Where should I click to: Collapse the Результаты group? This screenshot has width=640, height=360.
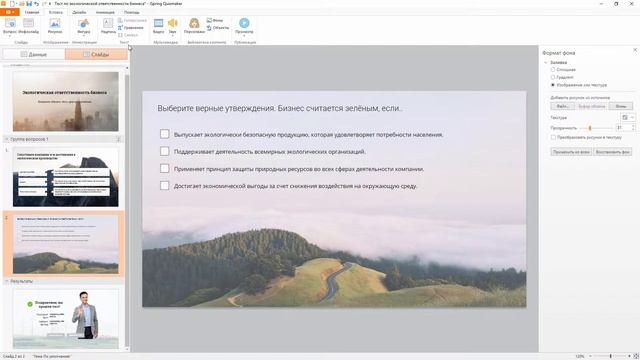(7, 281)
